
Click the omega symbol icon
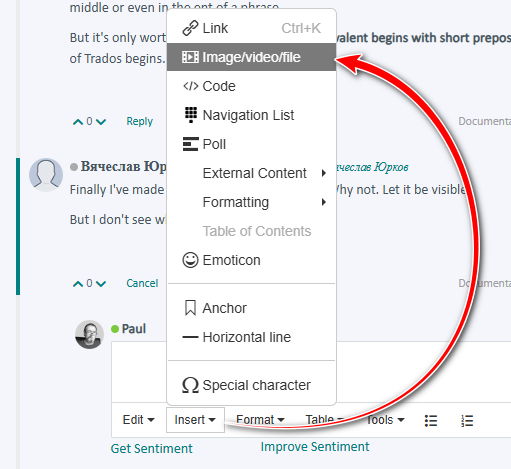190,385
